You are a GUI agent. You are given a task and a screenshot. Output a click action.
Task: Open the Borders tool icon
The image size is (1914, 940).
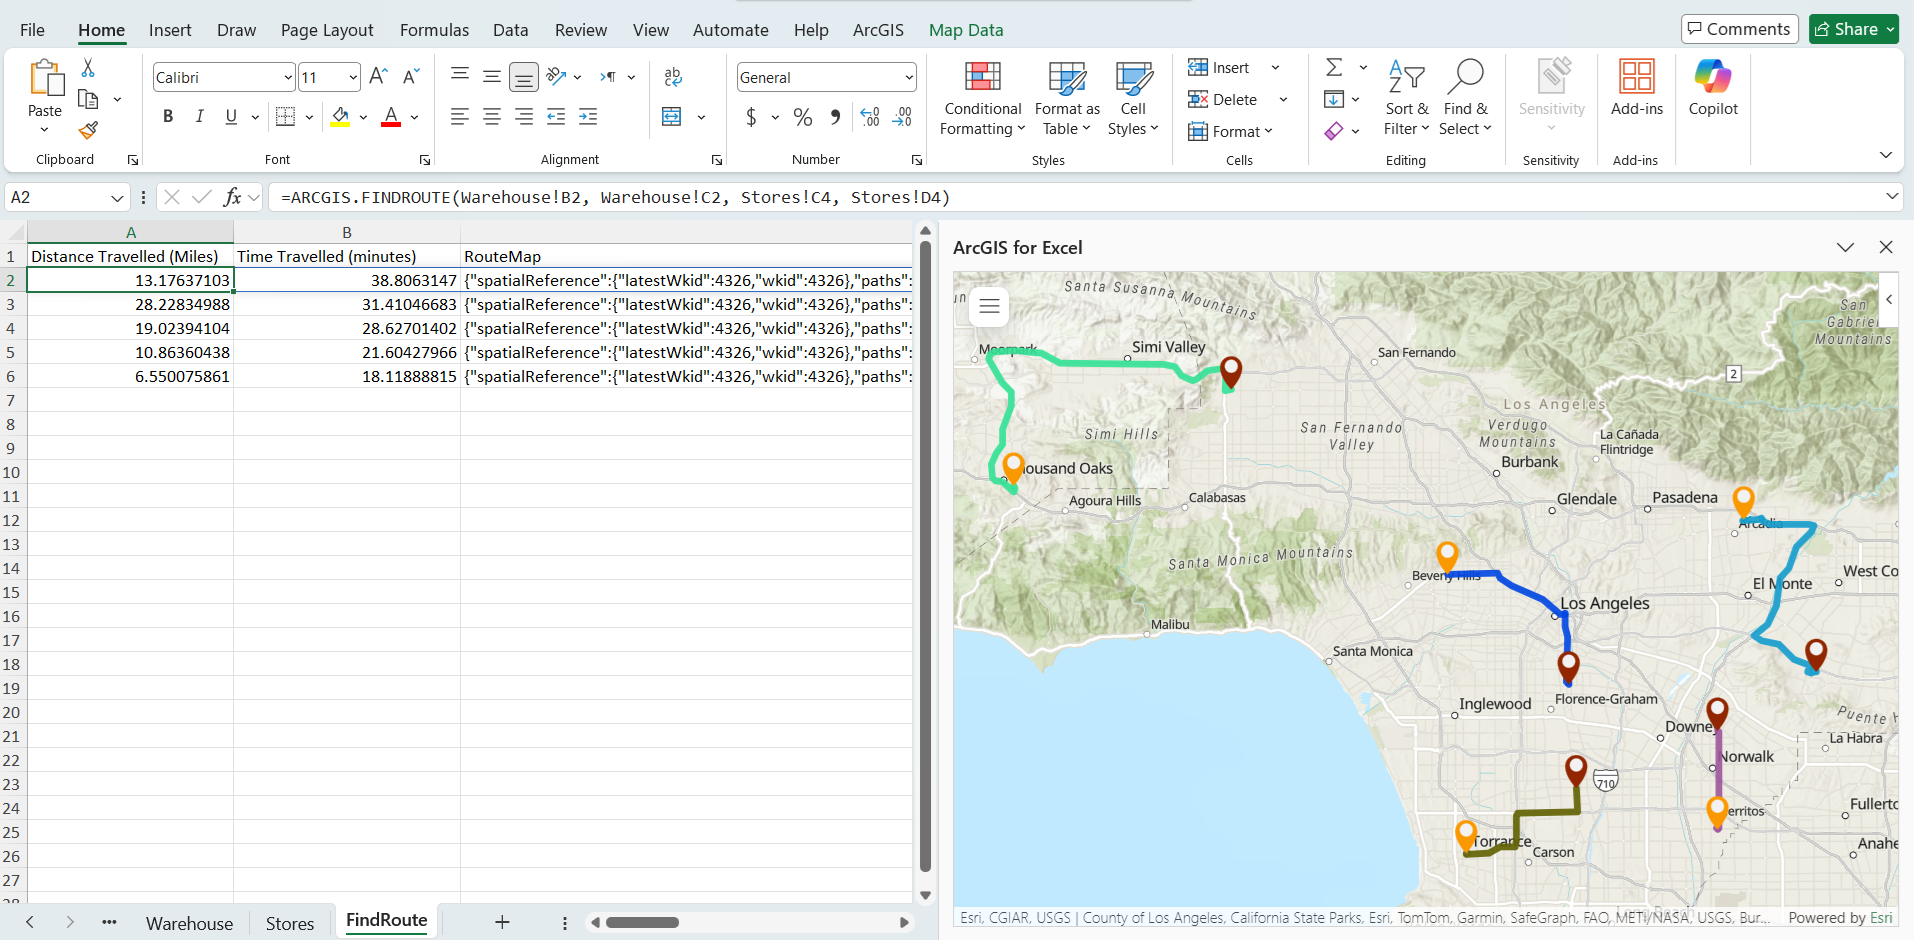pos(285,117)
